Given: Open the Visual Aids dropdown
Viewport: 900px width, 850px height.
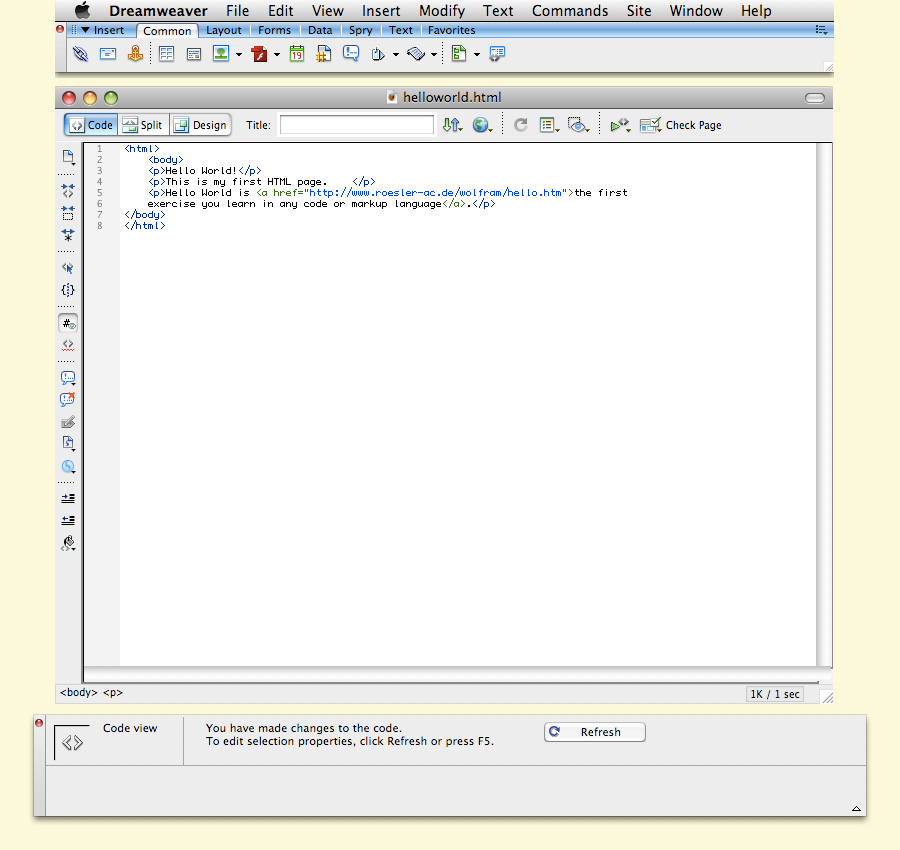Looking at the screenshot, I should [x=578, y=125].
